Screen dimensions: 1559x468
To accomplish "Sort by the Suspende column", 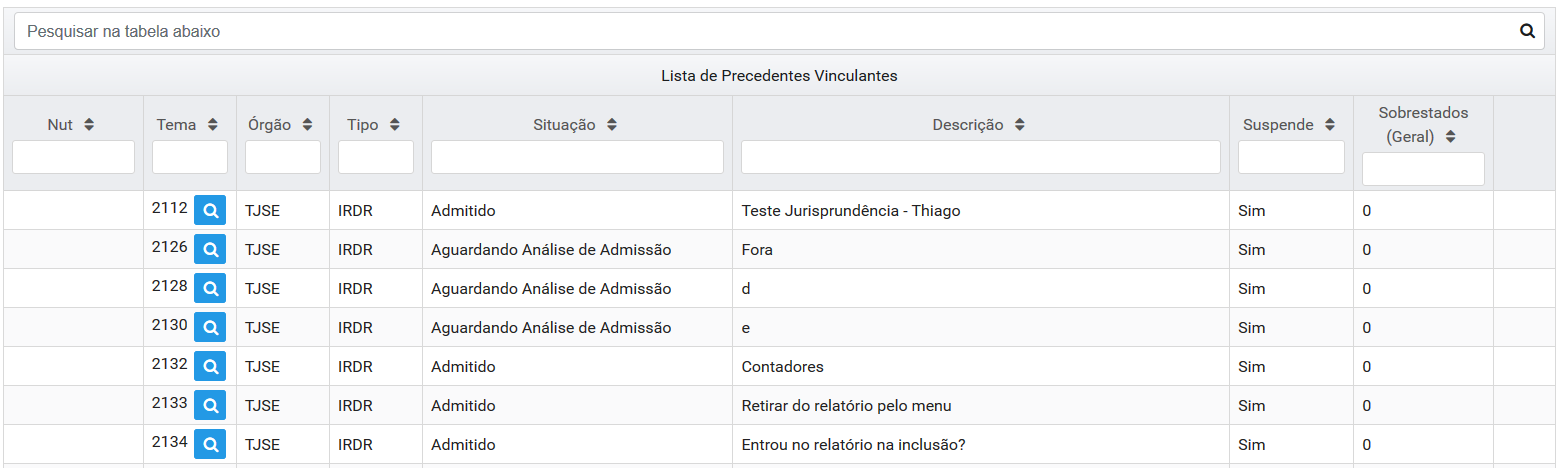I will click(1329, 125).
